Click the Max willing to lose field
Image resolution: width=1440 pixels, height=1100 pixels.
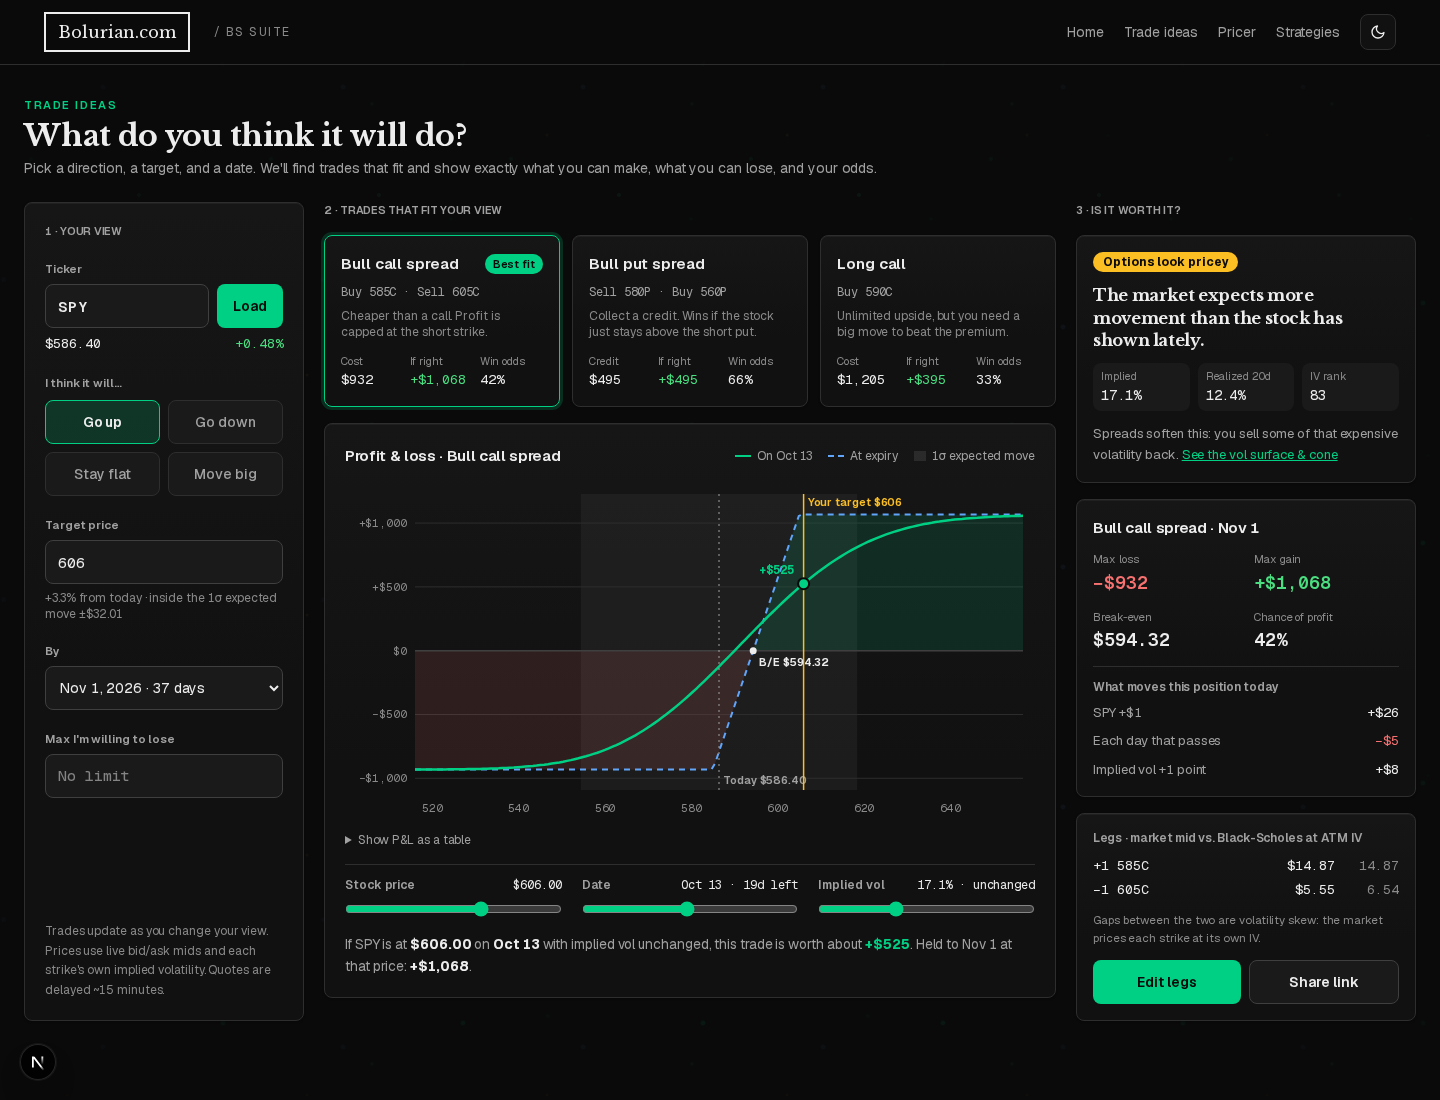(164, 776)
